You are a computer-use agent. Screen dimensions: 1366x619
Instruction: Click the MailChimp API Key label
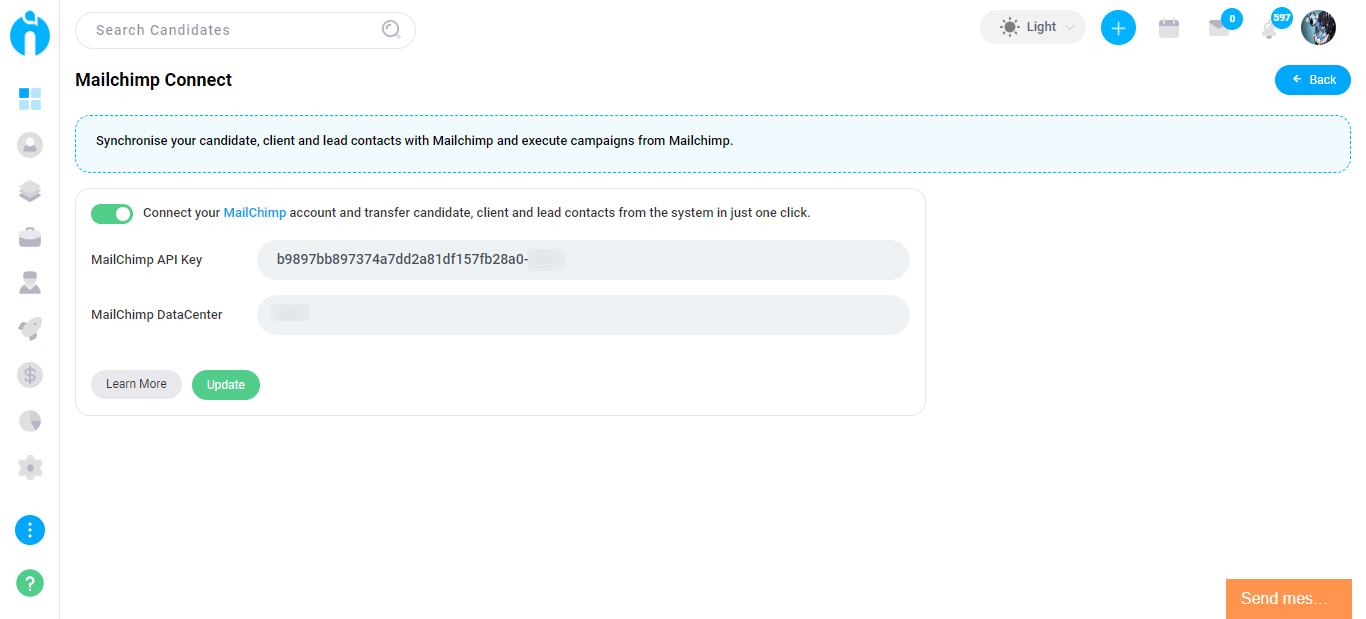coord(147,260)
